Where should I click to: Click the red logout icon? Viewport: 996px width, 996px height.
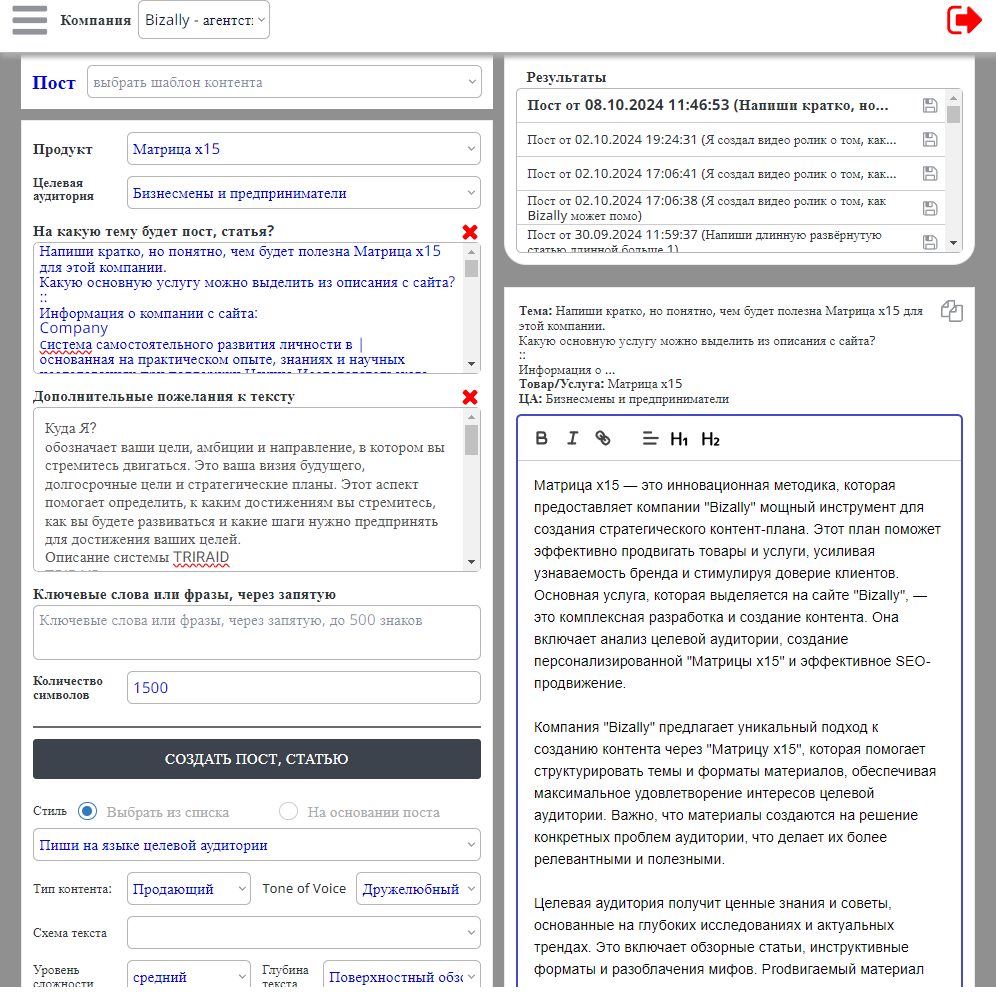pos(964,20)
